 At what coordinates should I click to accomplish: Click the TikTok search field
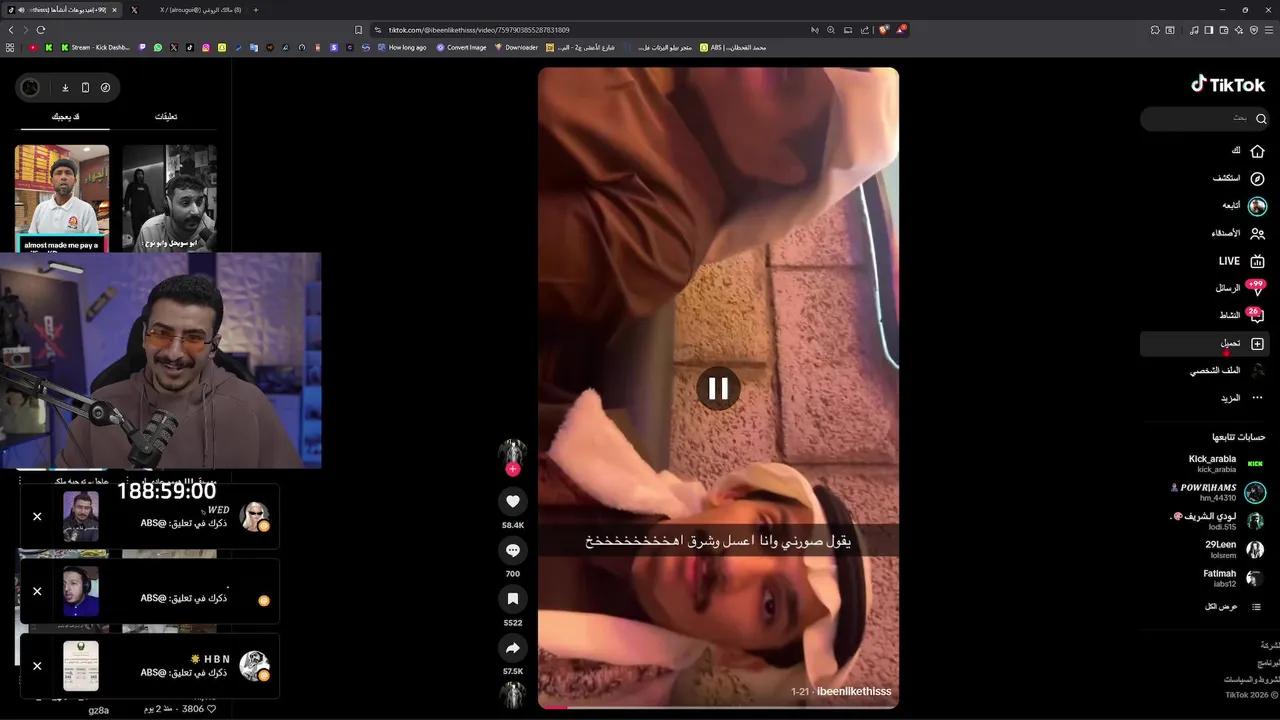click(1205, 118)
